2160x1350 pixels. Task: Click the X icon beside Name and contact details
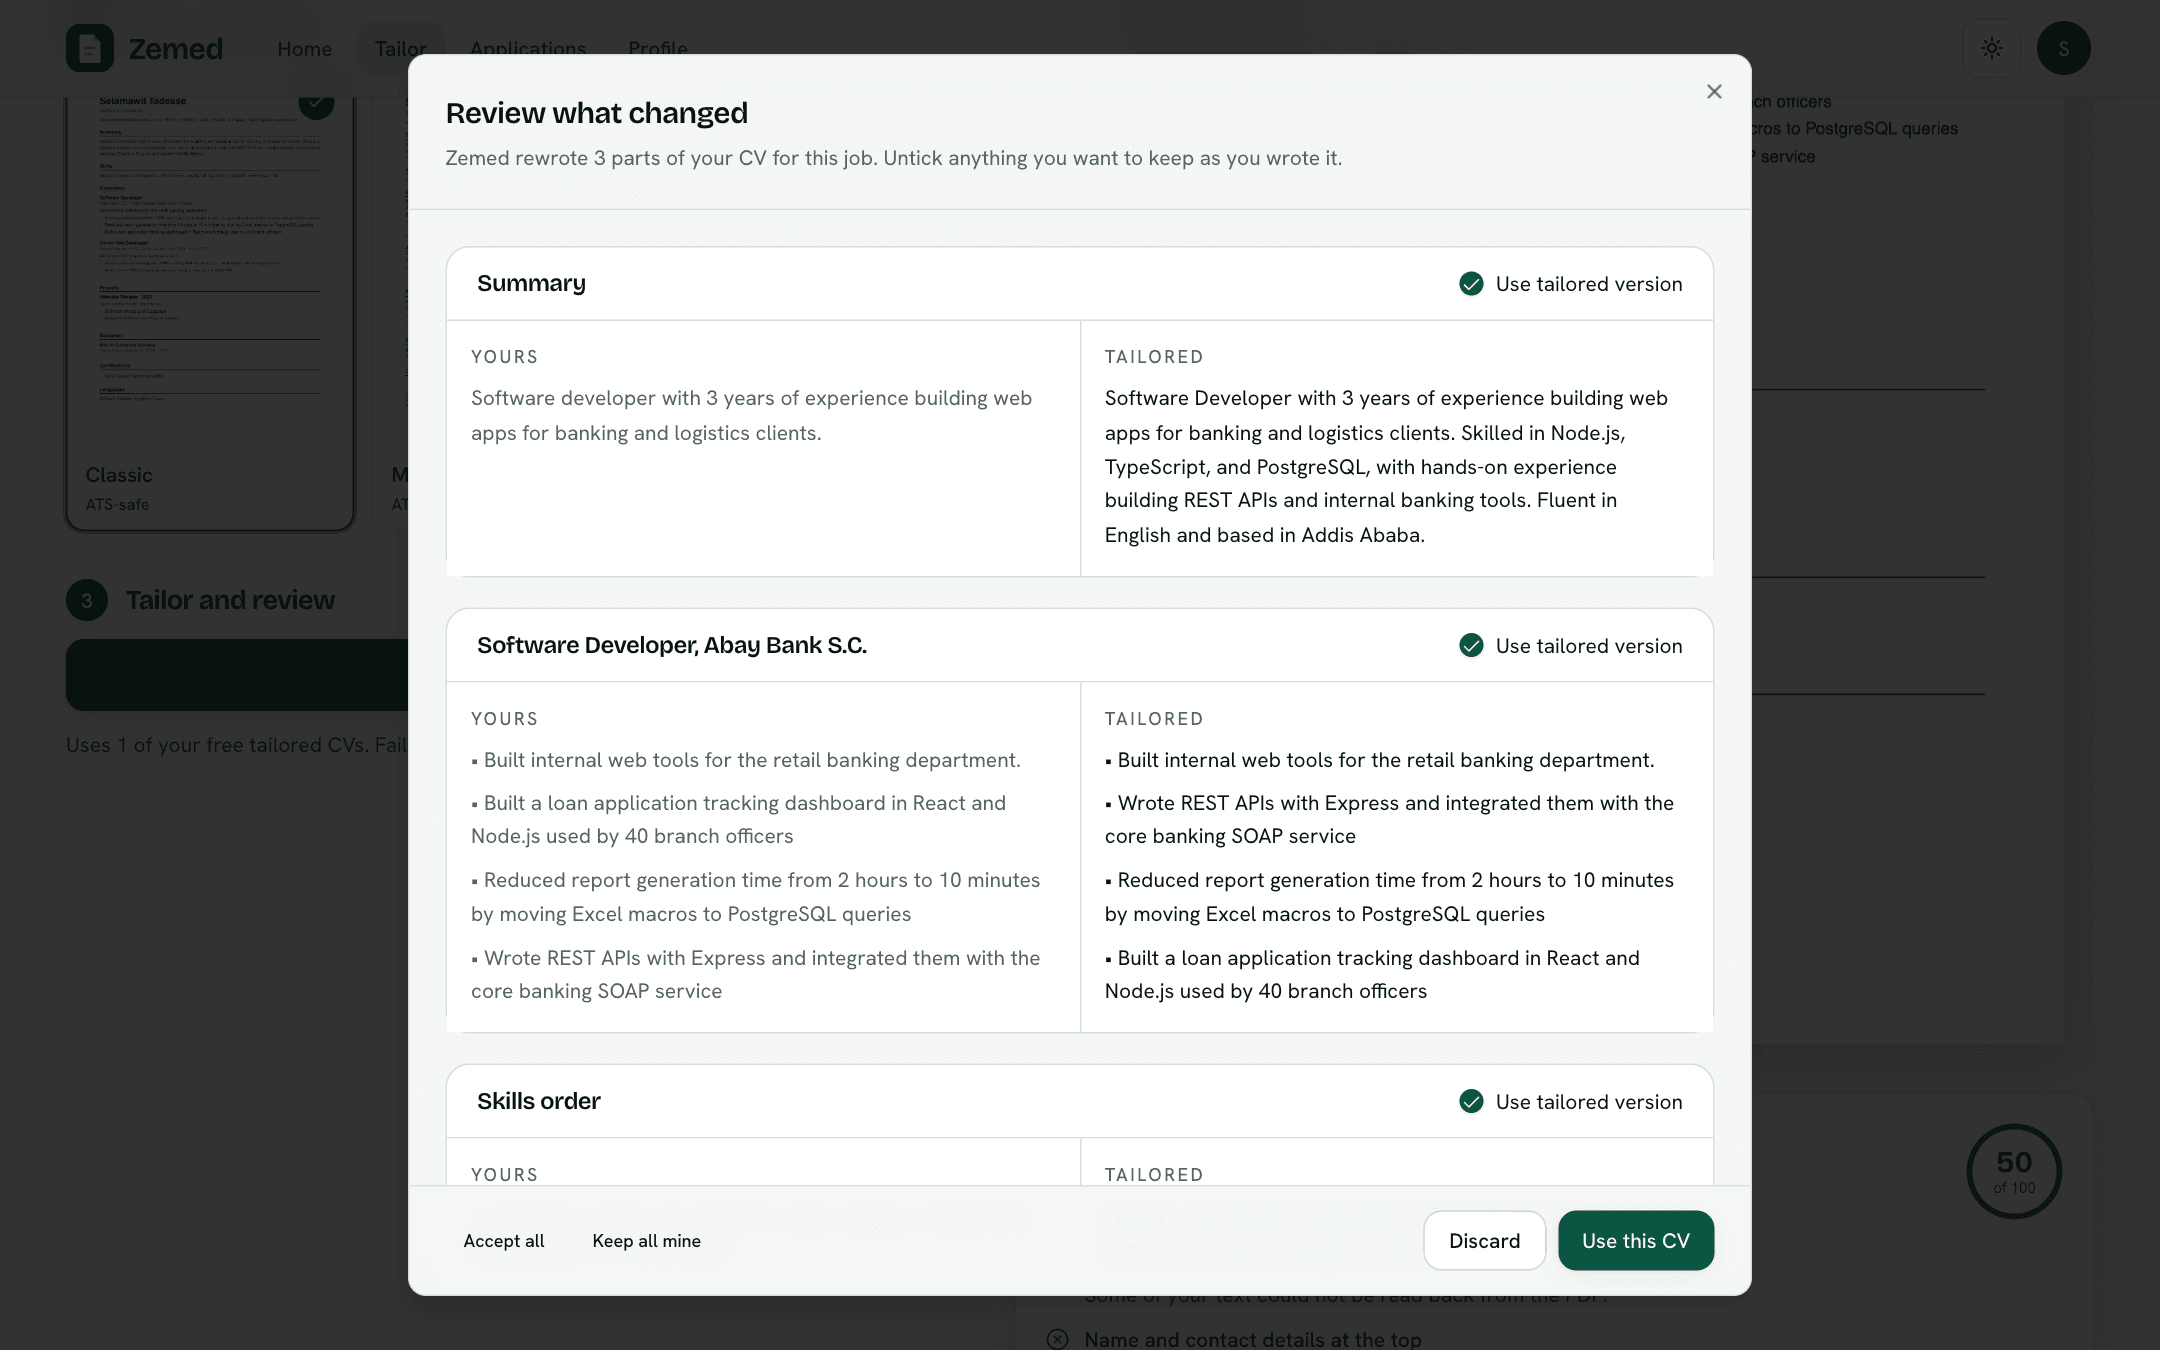click(x=1057, y=1339)
